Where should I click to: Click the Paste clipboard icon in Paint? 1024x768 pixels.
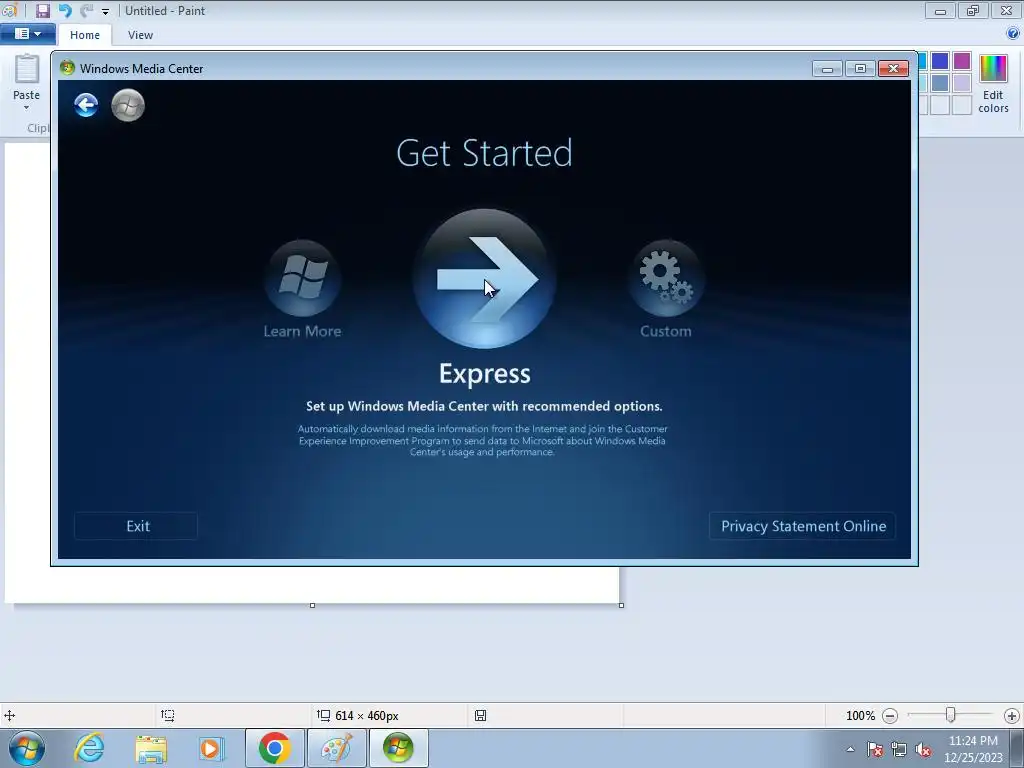tap(27, 70)
